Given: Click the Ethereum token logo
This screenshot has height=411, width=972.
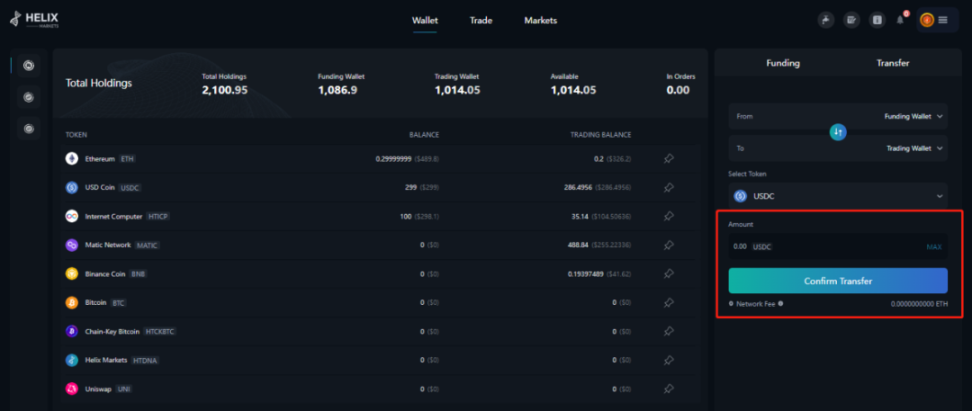Looking at the screenshot, I should click(72, 159).
